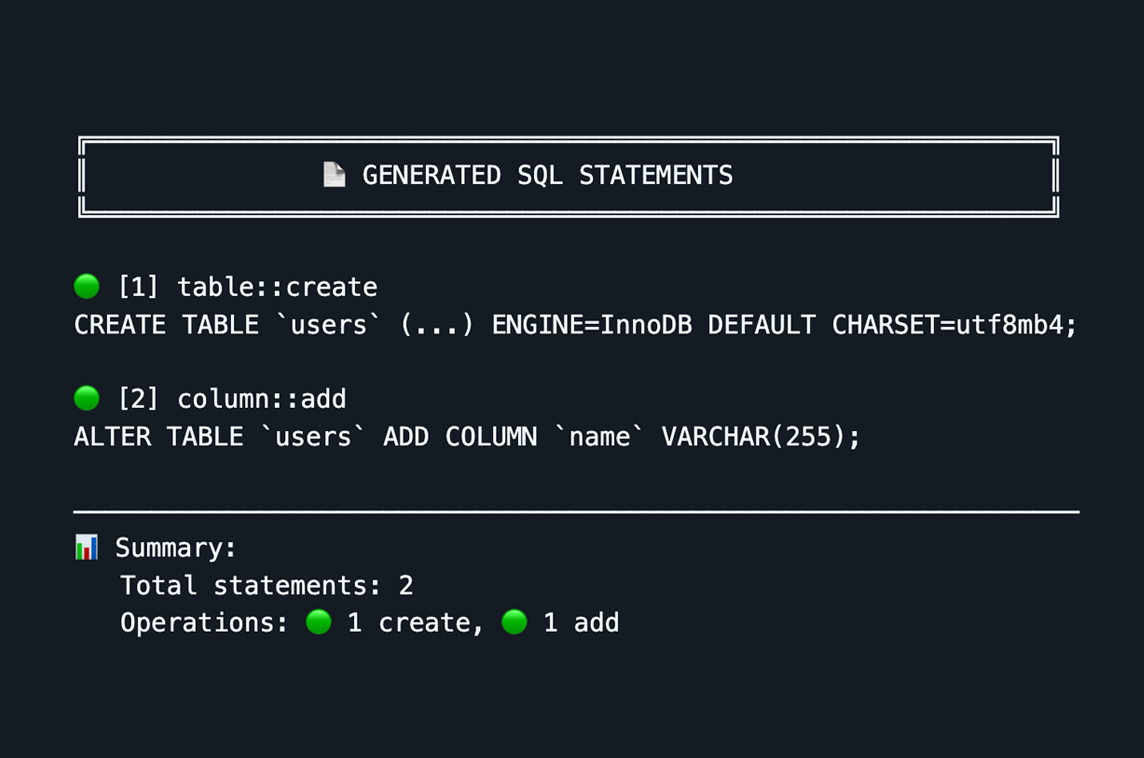1144x758 pixels.
Task: Click the CREATE TABLE `users` statement line
Action: (575, 325)
